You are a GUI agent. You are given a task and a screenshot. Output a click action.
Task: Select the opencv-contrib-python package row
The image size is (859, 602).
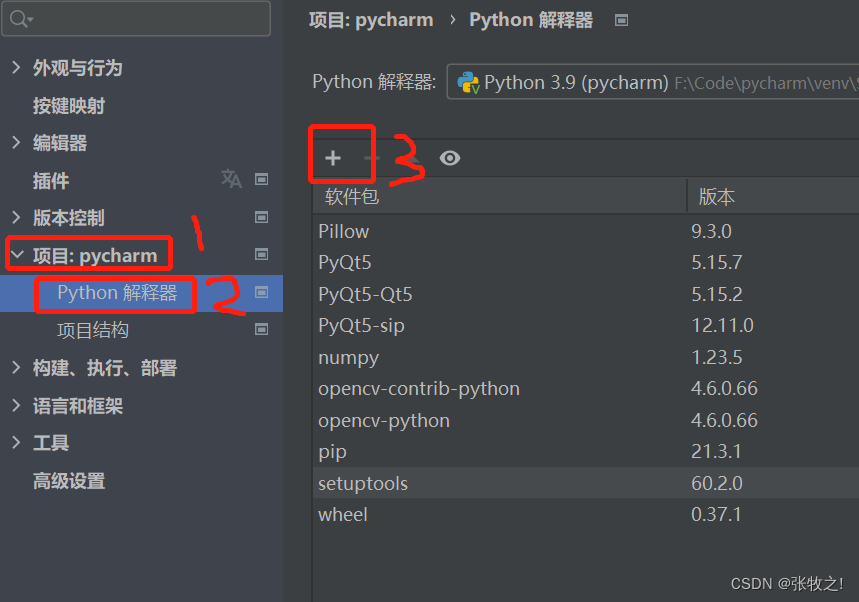tap(586, 388)
